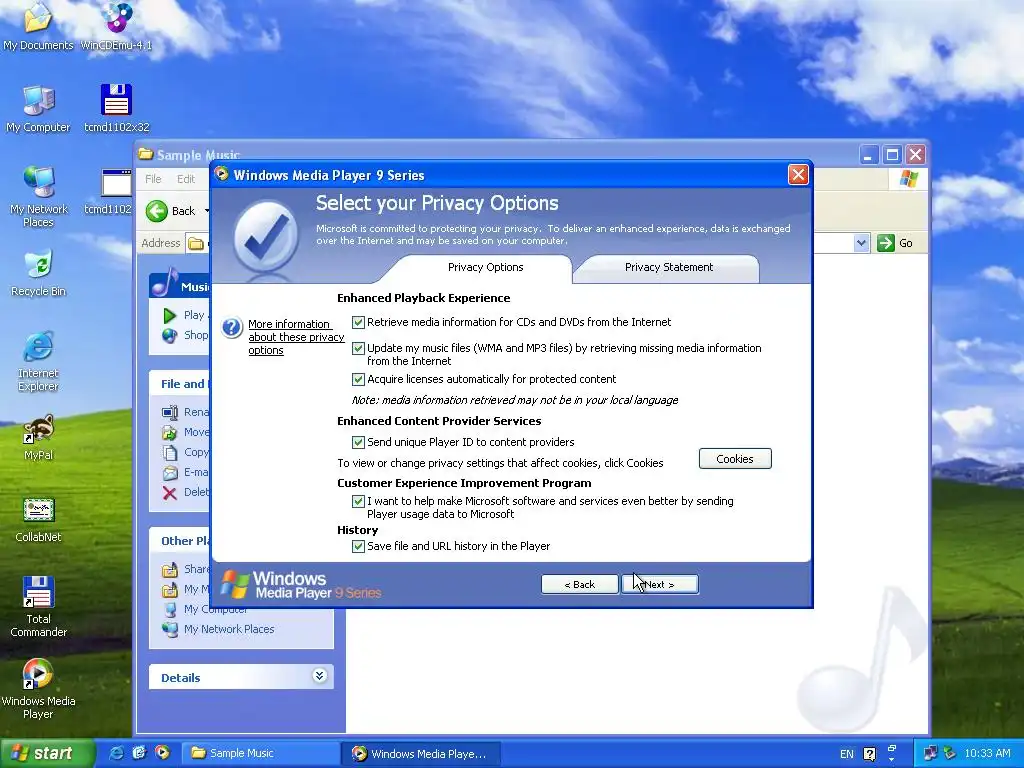Click Play all icon in Music Tasks

point(170,315)
